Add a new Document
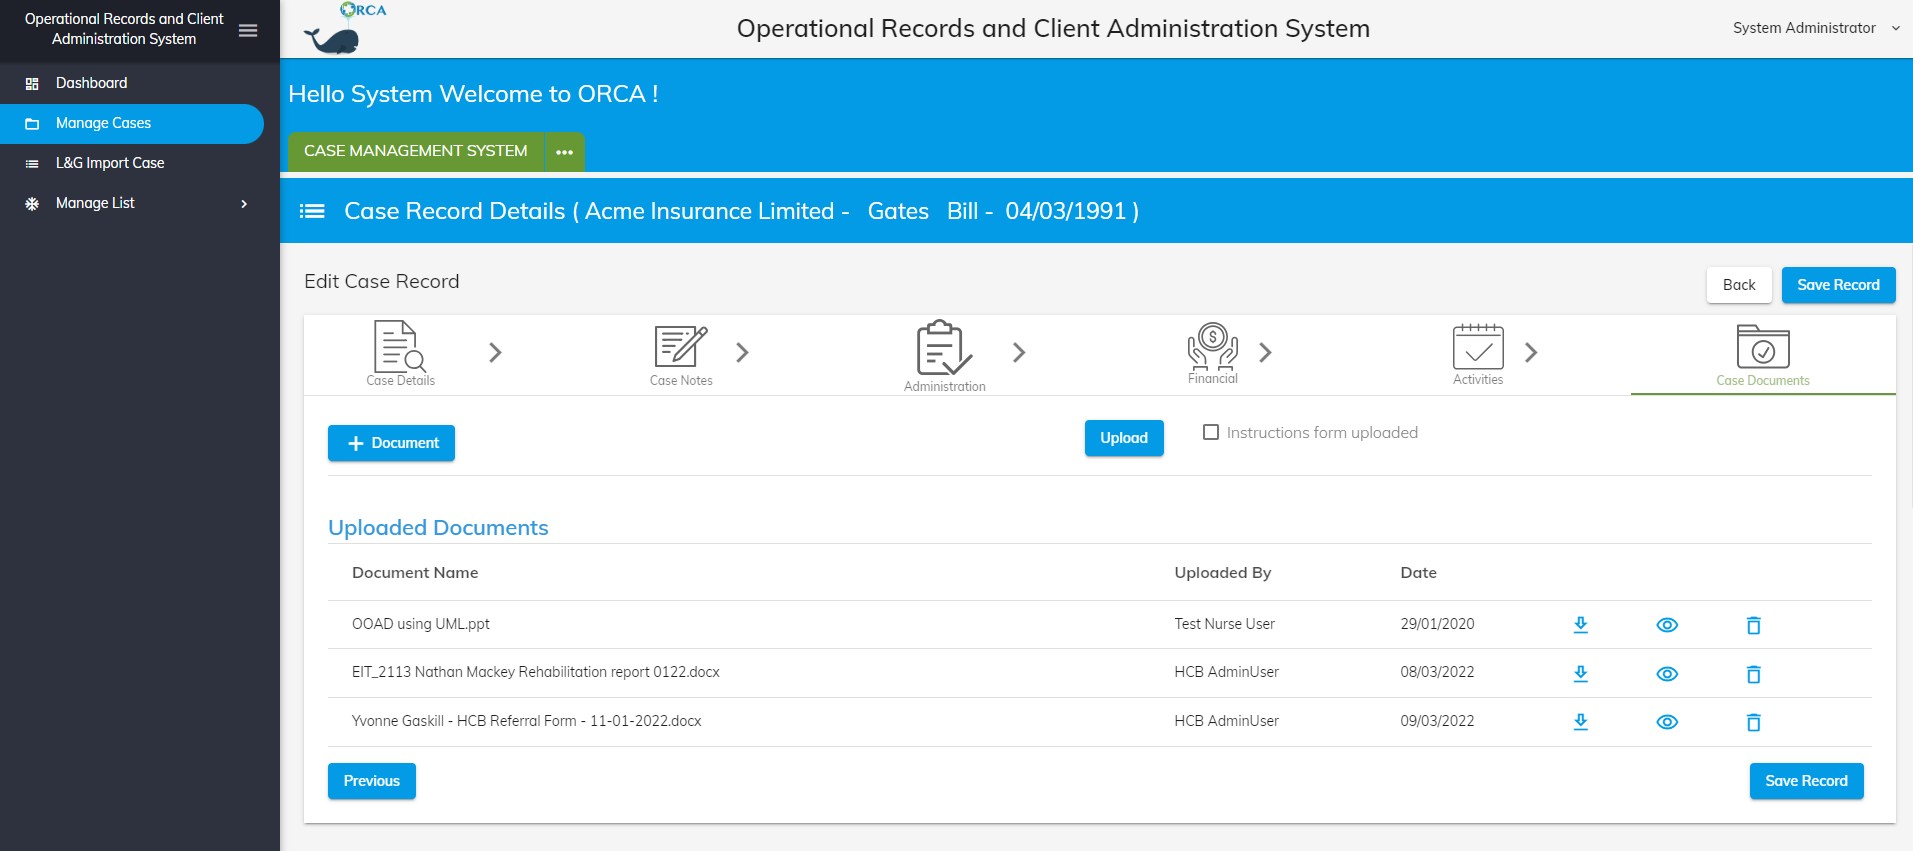Screen dimensions: 1913x851 click(391, 443)
